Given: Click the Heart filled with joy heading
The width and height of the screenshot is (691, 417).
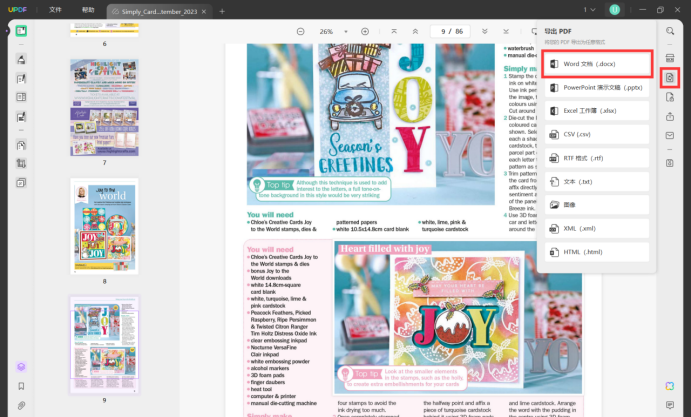Looking at the screenshot, I should pyautogui.click(x=384, y=249).
